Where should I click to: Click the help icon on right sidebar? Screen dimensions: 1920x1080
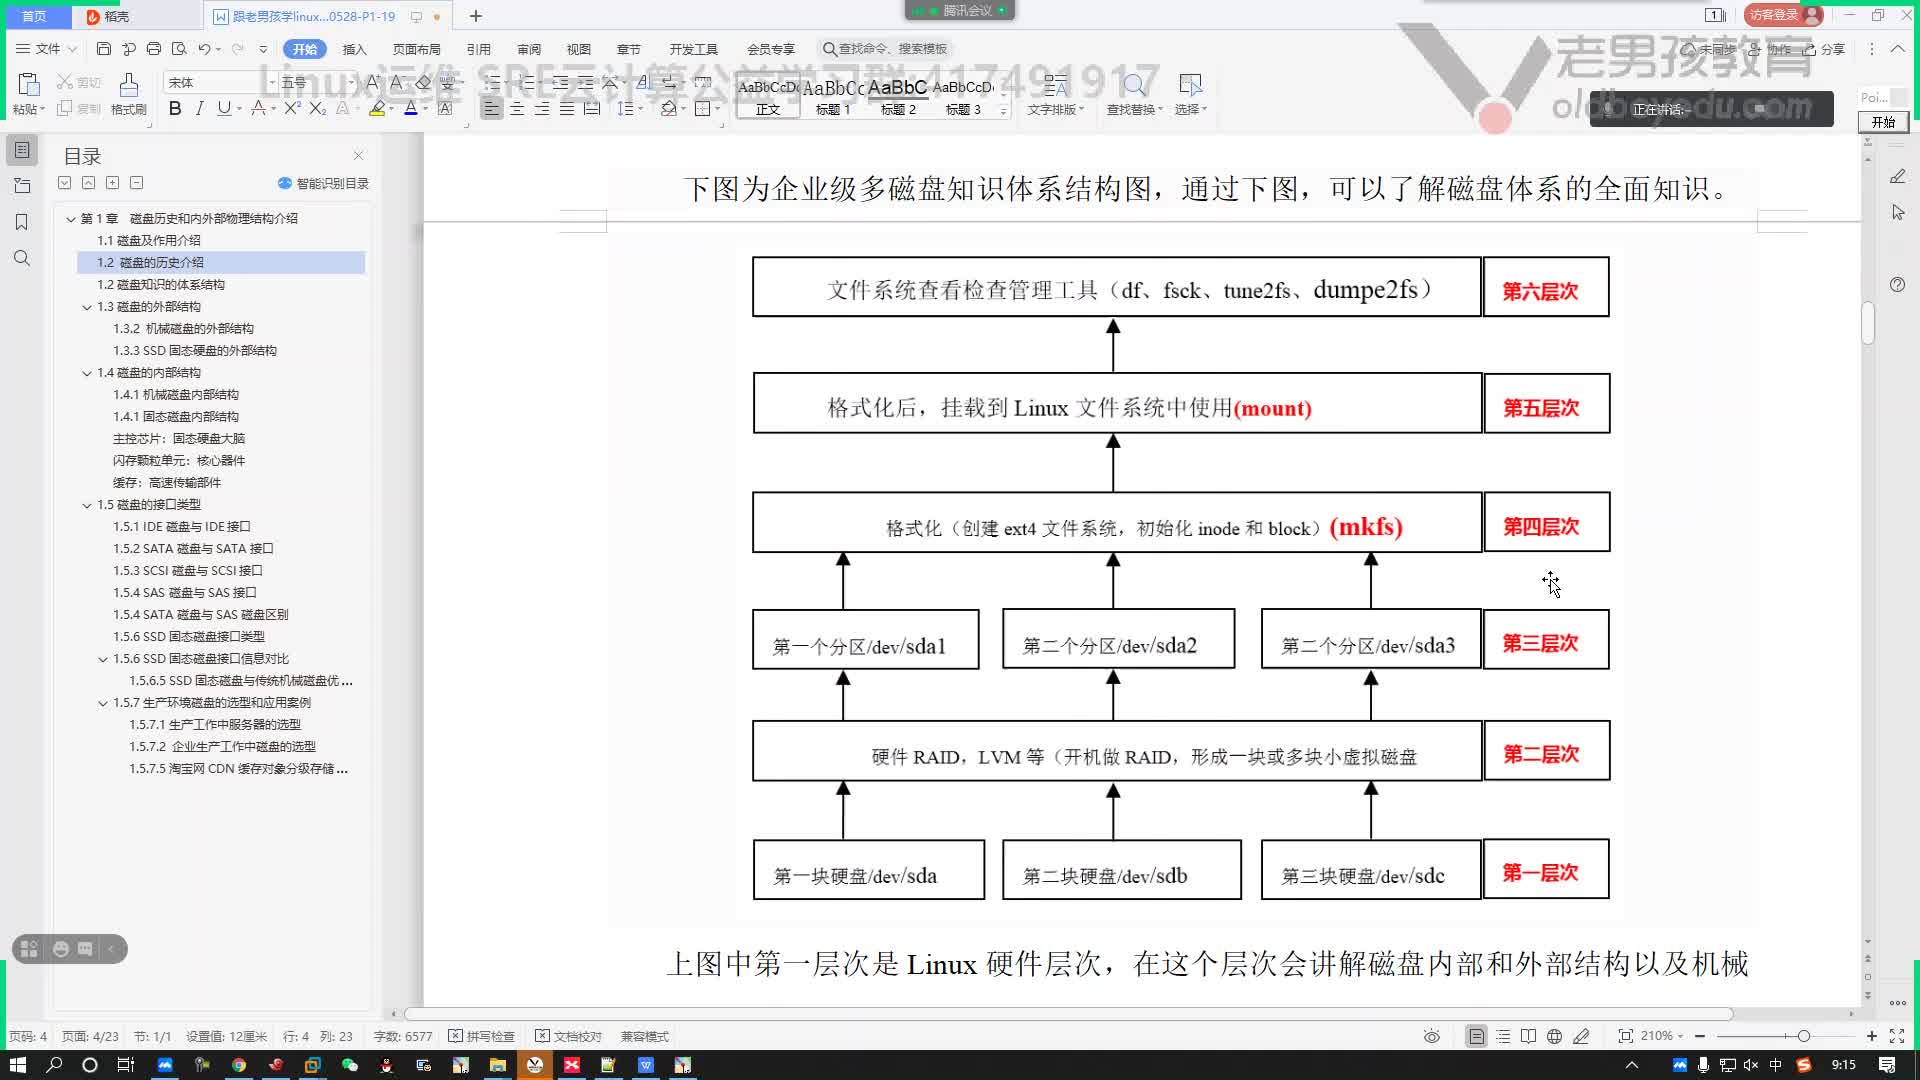[1897, 285]
